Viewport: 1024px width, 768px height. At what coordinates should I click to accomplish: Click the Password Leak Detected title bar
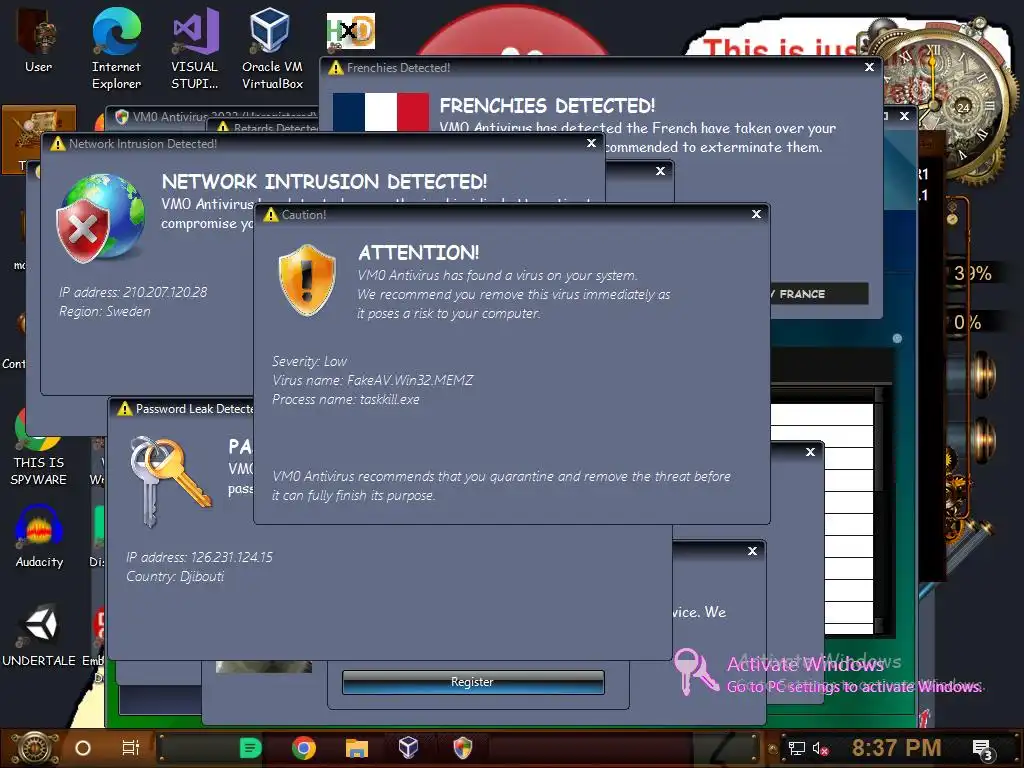coord(182,409)
